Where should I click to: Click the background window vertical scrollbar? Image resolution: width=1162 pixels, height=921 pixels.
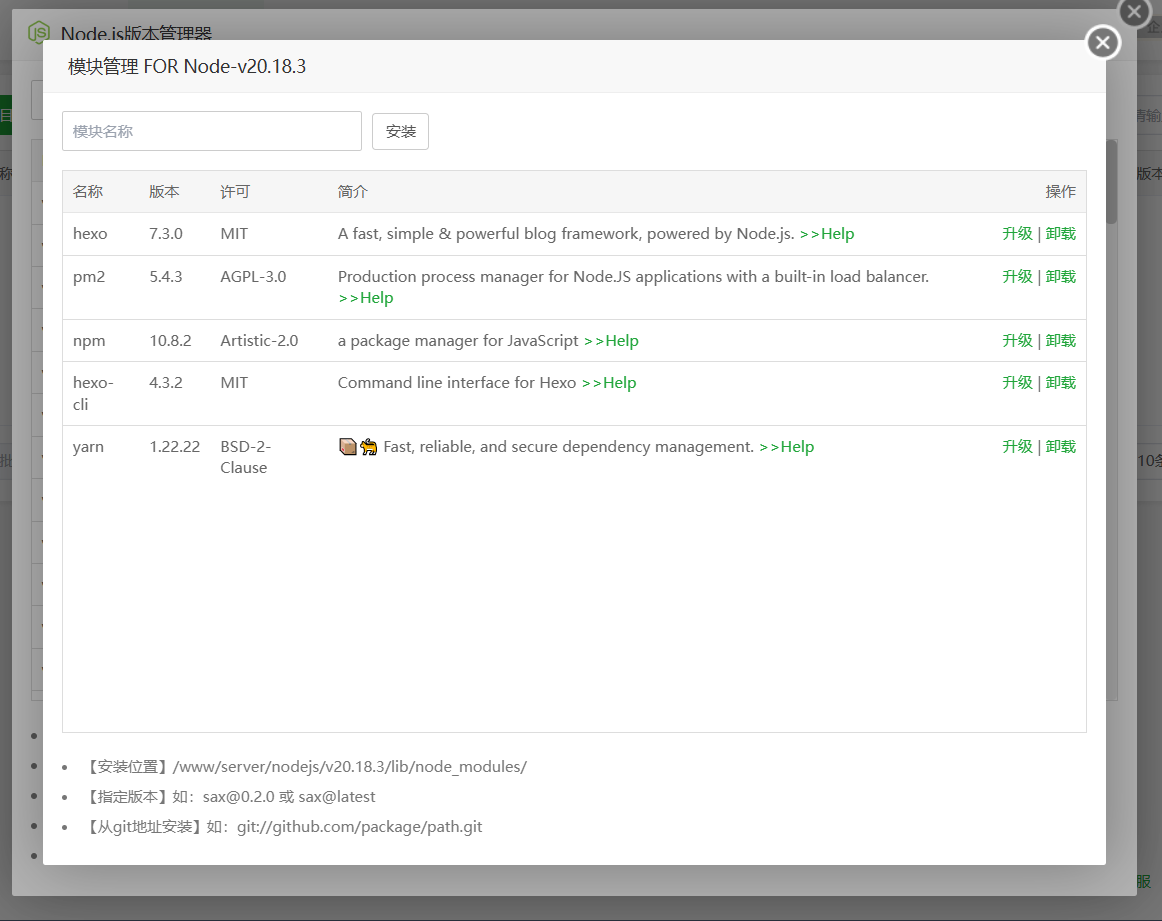1111,182
